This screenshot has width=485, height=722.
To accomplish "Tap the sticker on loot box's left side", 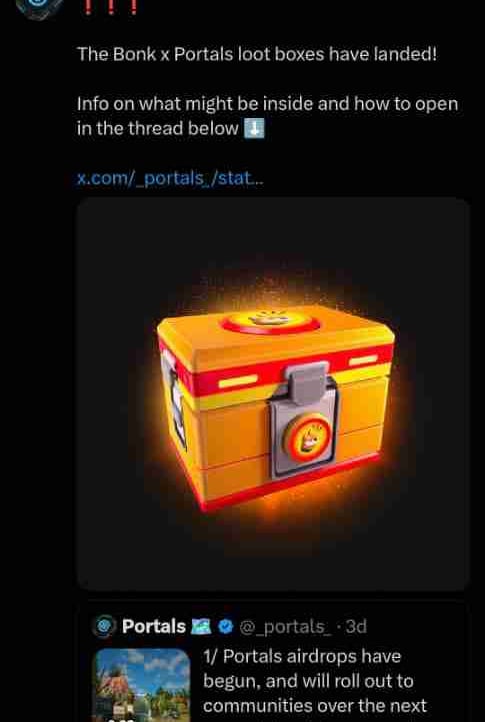I will (174, 402).
